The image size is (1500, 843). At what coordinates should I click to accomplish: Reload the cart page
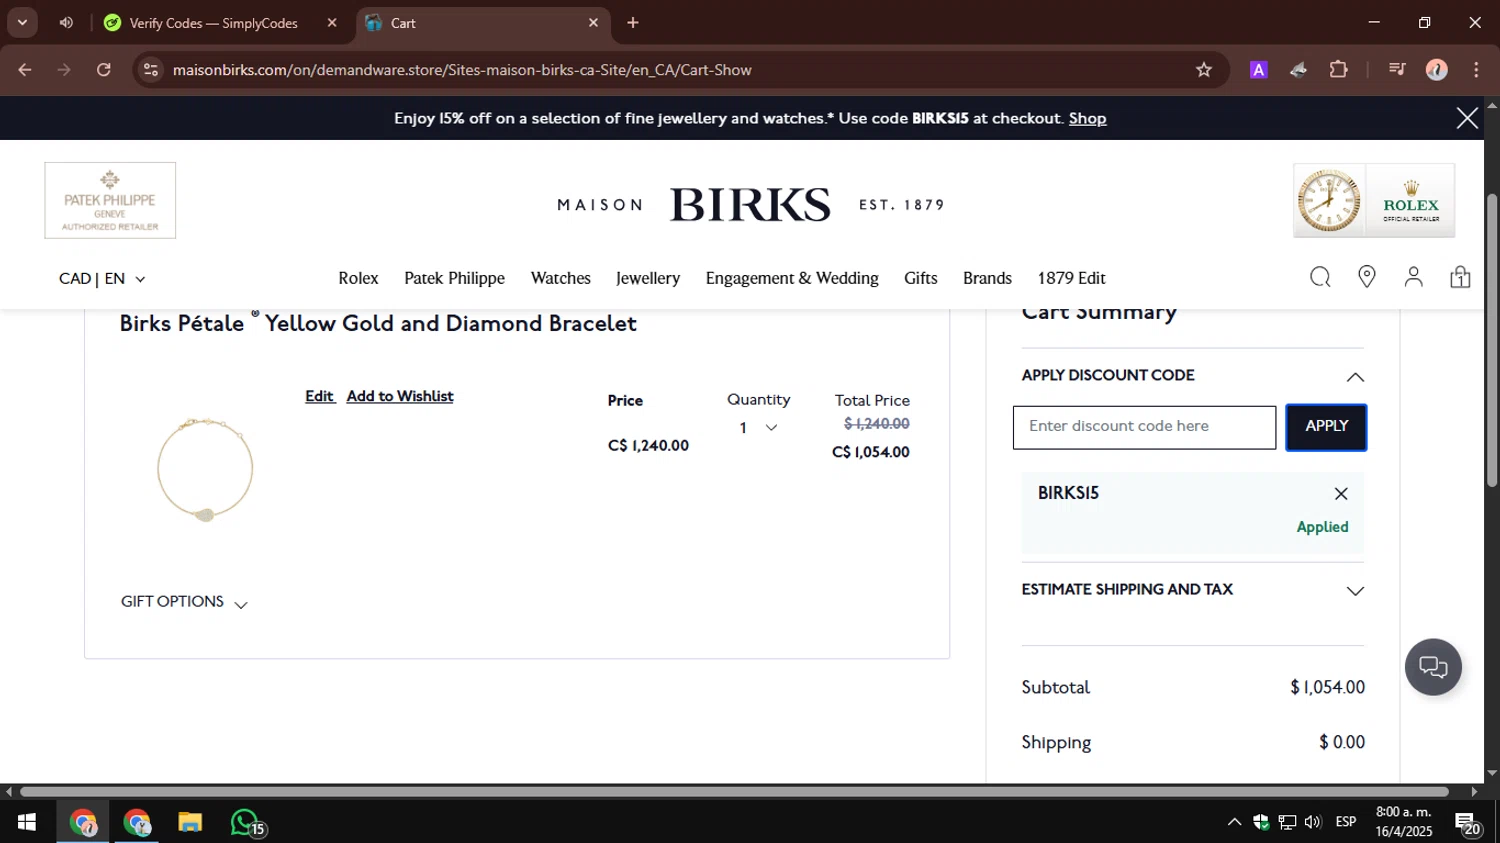coord(104,70)
